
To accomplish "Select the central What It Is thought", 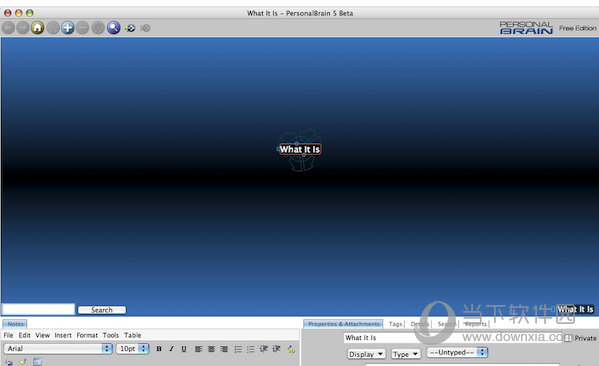I will coord(300,149).
